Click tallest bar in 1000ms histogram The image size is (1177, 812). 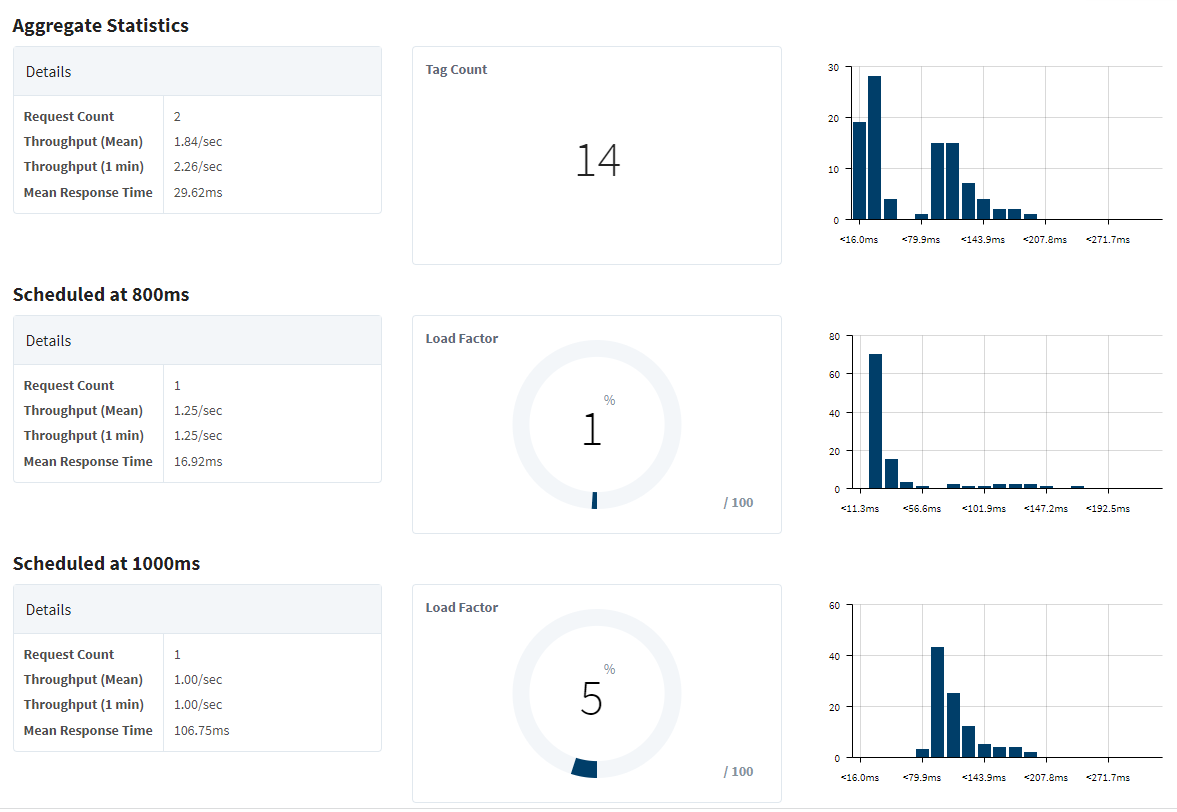938,702
